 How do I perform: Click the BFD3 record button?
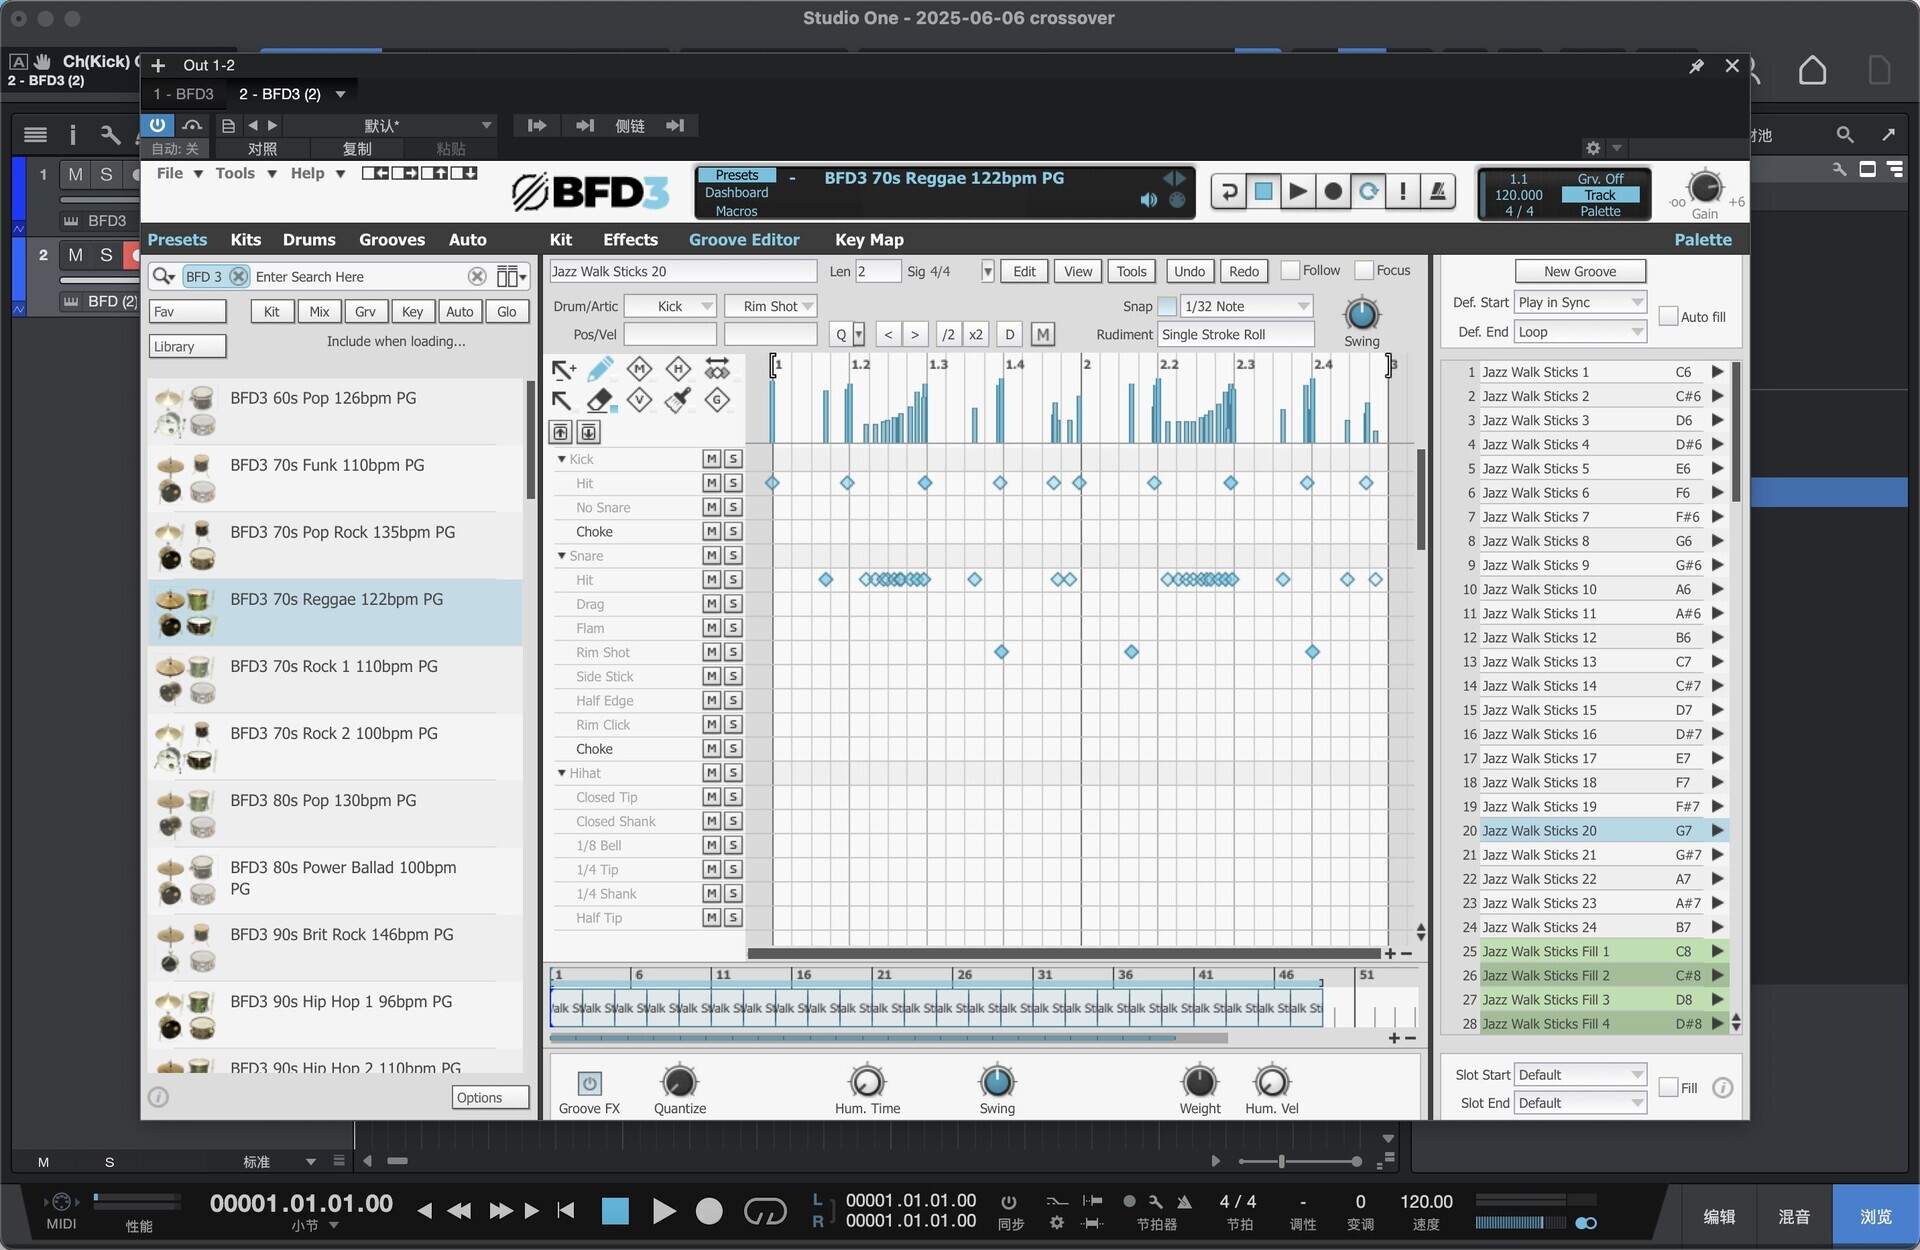tap(1333, 191)
